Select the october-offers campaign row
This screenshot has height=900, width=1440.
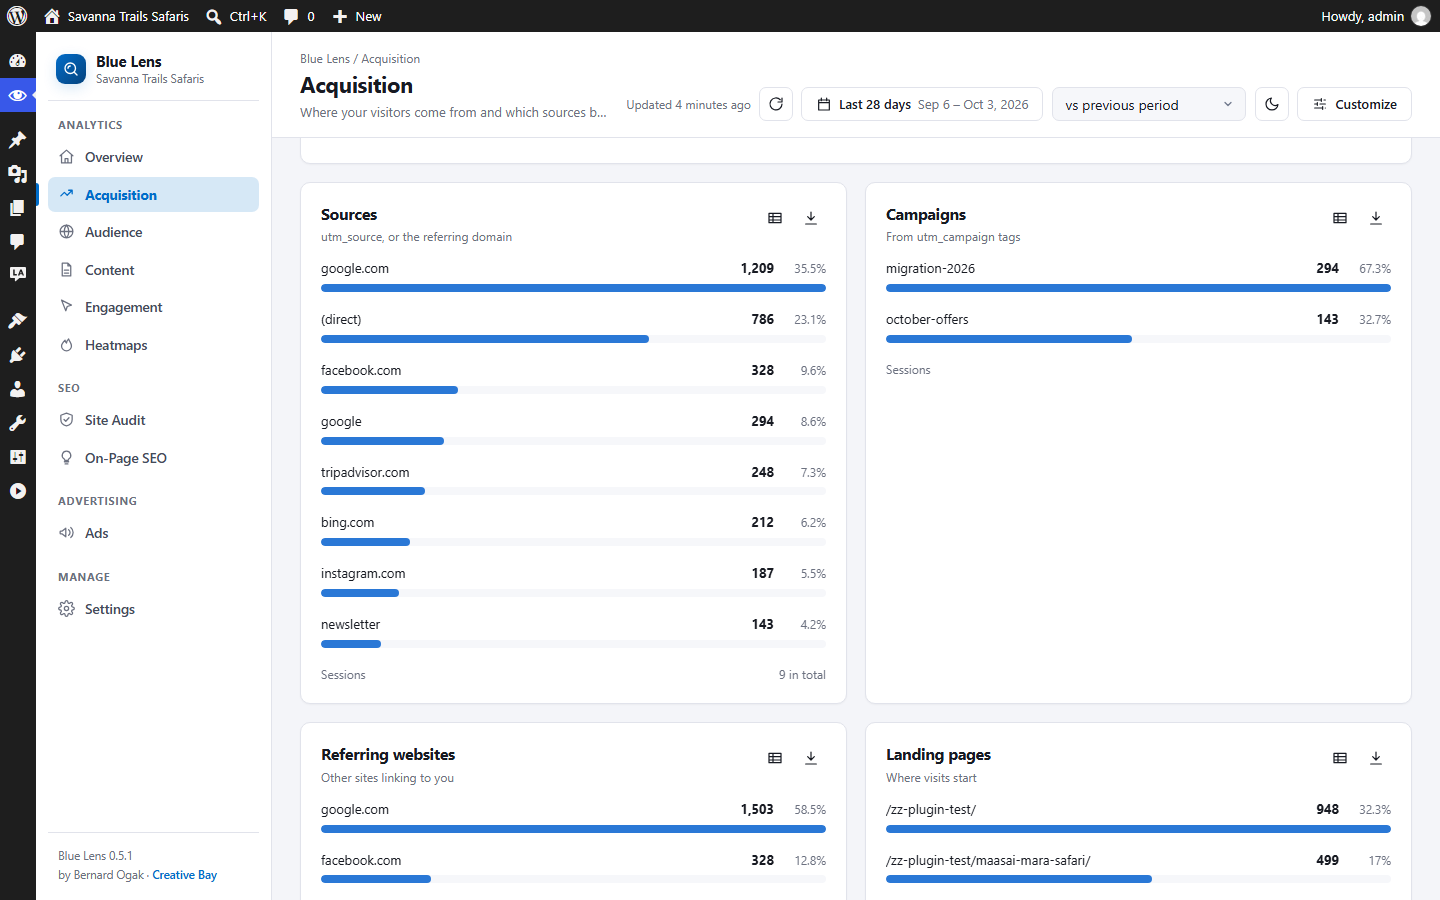pos(1138,326)
